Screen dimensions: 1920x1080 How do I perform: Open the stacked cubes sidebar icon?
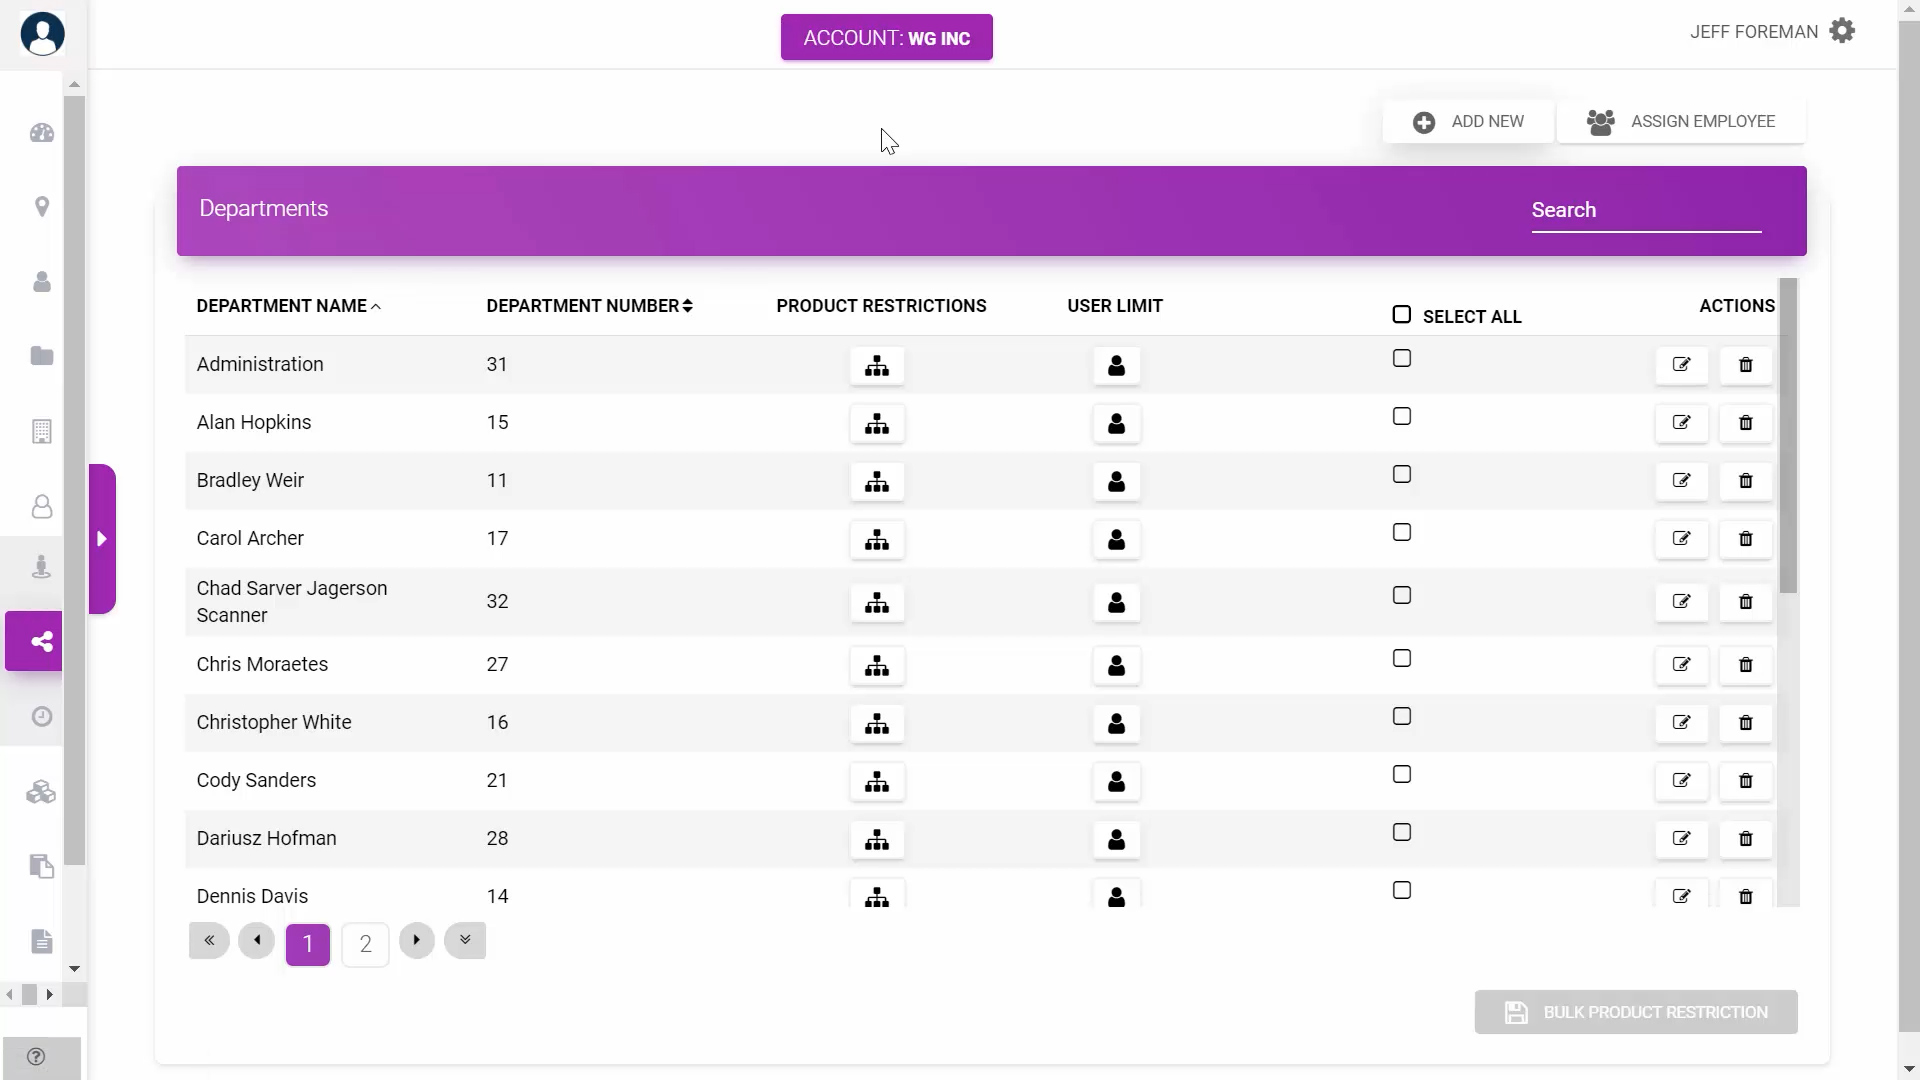click(x=42, y=792)
